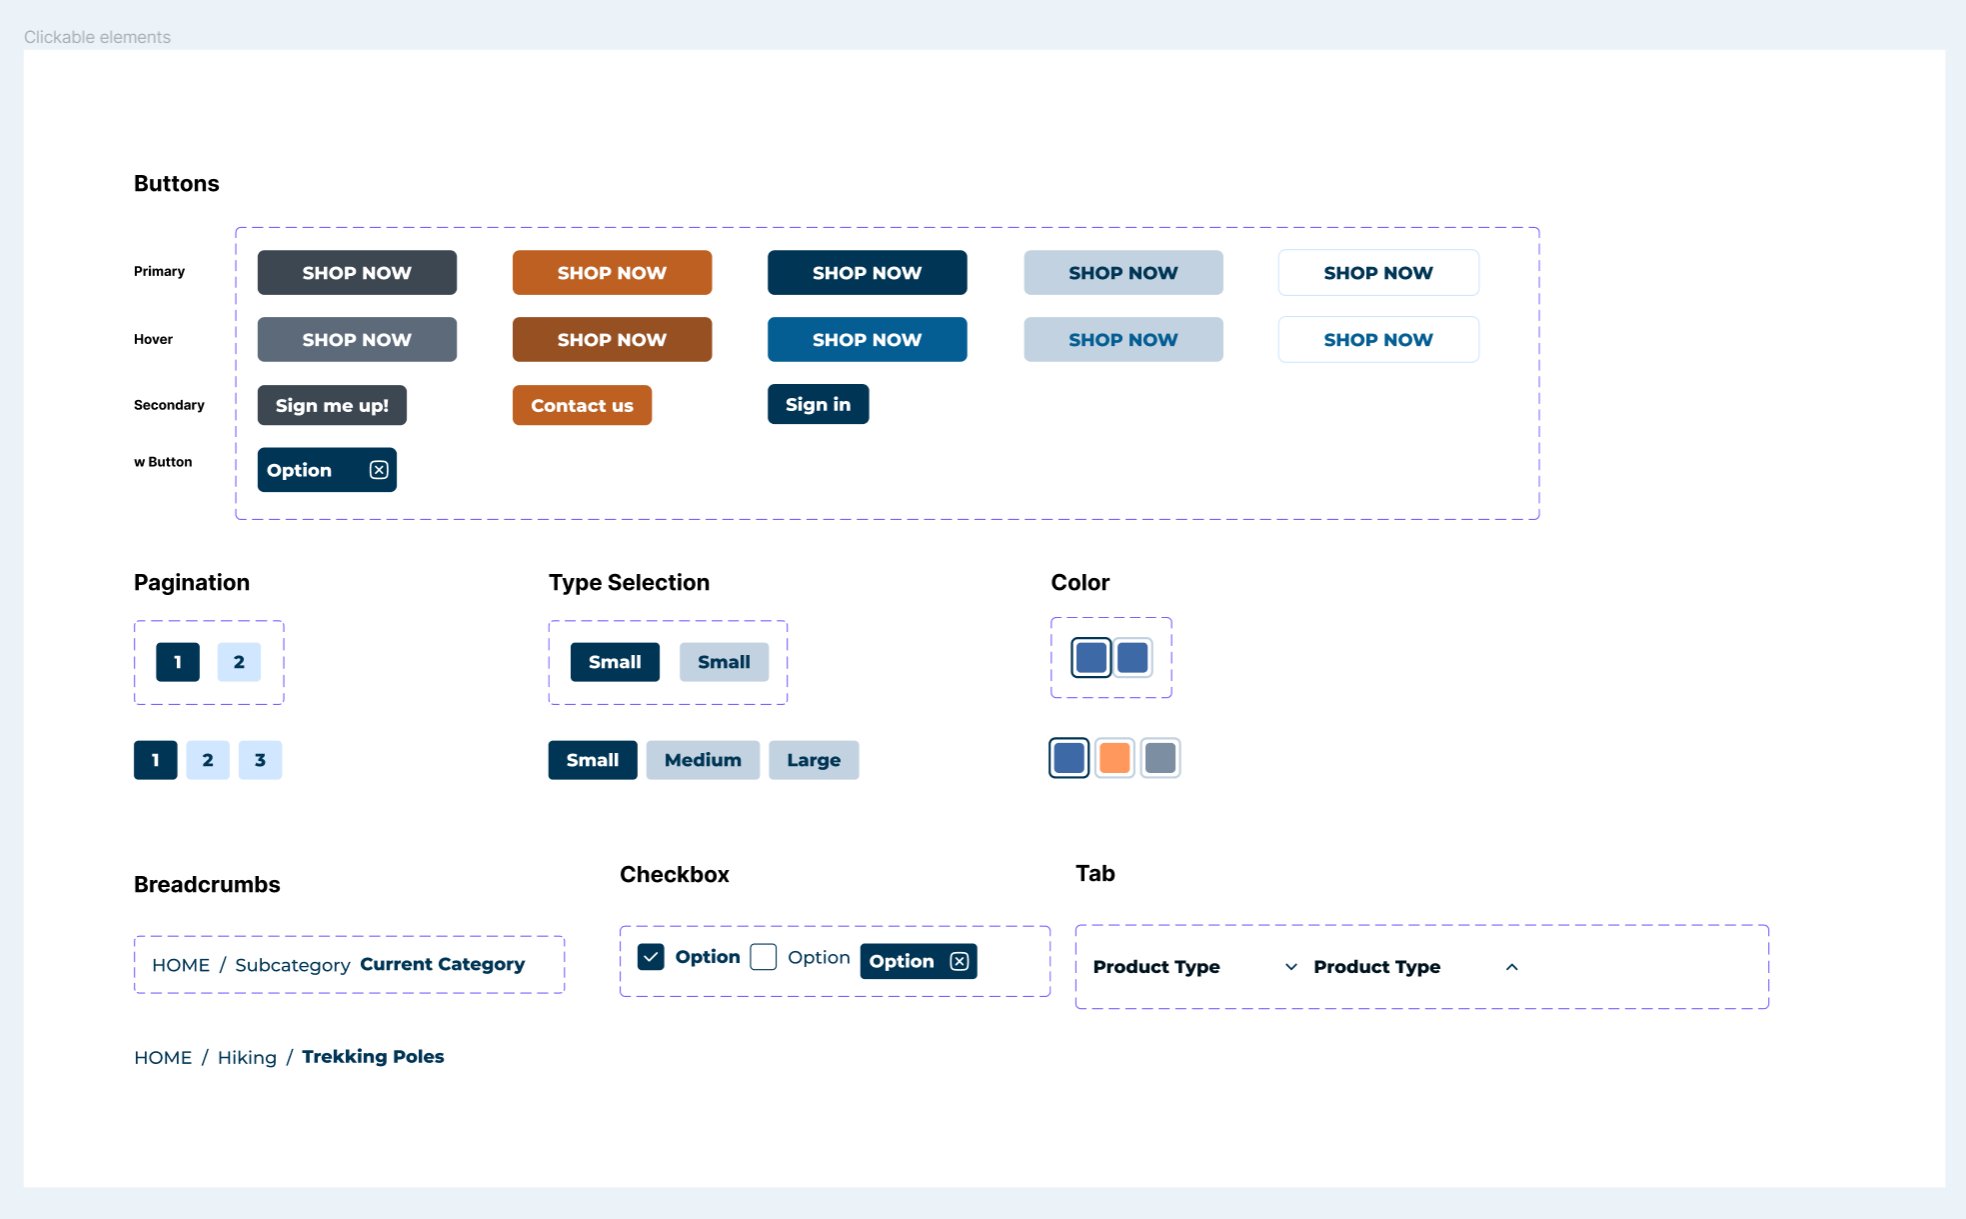Click the up chevron beside the second Product Type
The image size is (1966, 1219).
pos(1512,967)
